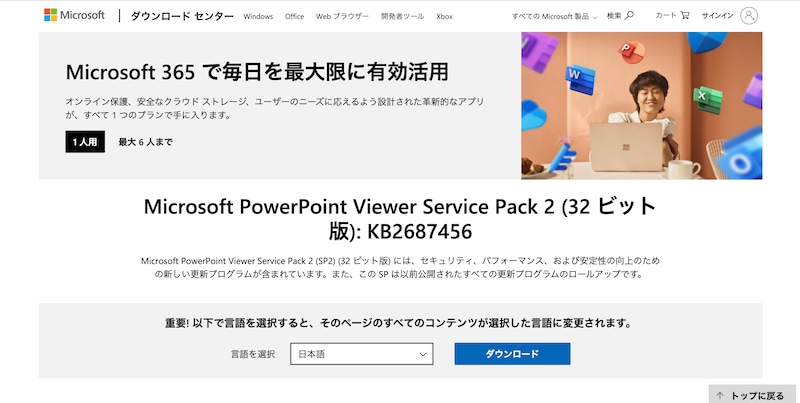The width and height of the screenshot is (800, 403).
Task: Select the 1人用 plan toggle
Action: tap(85, 142)
